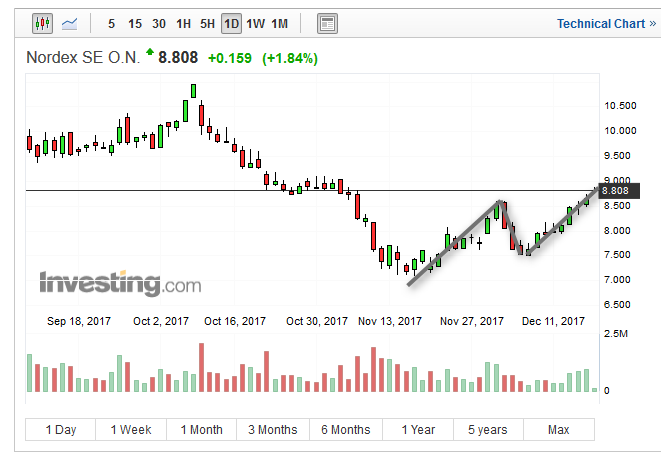Click the Nordex SE O.N. title
The width and height of the screenshot is (661, 453).
(x=83, y=58)
